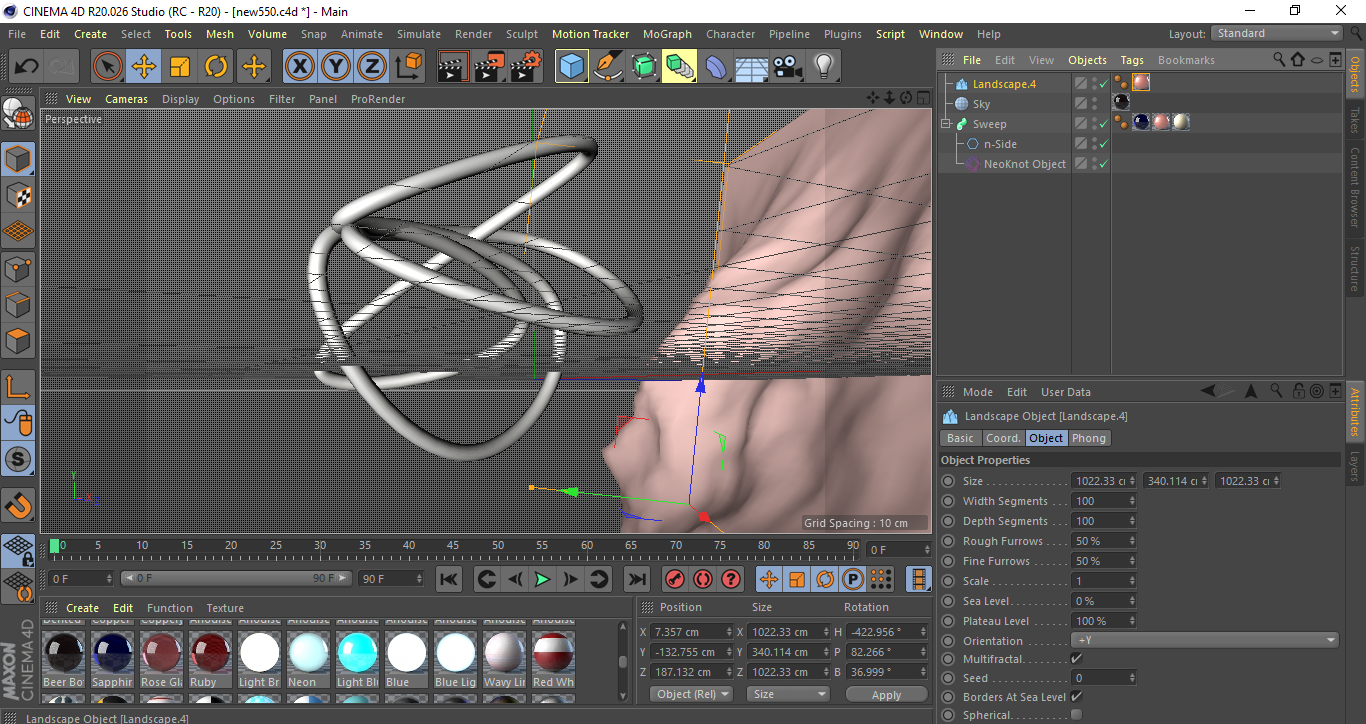Select the Sapphire material swatch
Screen dimensions: 1366x724
[x=113, y=652]
